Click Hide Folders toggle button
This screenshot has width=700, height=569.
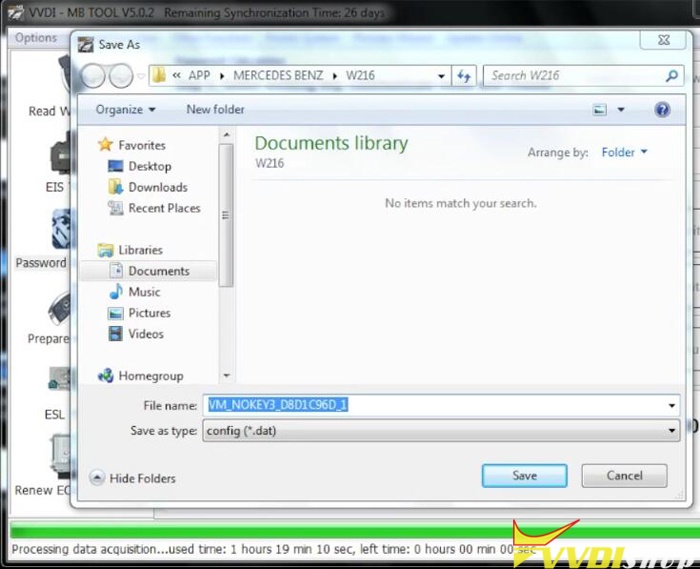(x=133, y=478)
